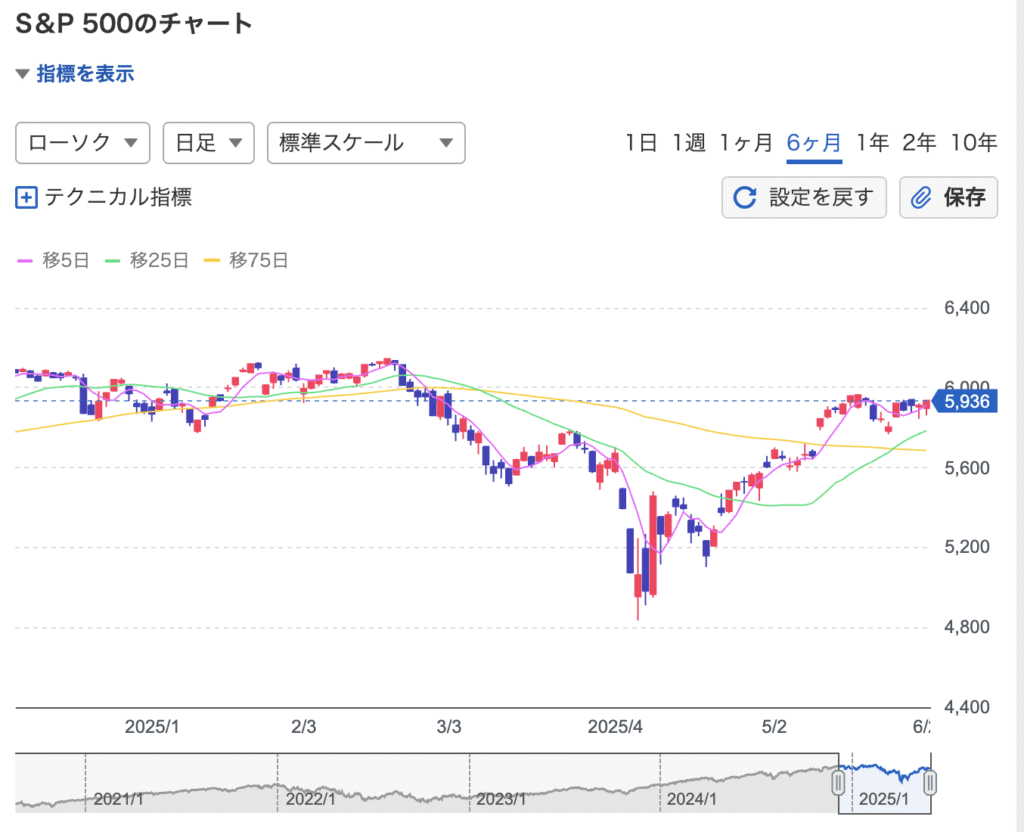
Task: Click the yellow 移75日 legend line swatch
Action: pos(212,261)
